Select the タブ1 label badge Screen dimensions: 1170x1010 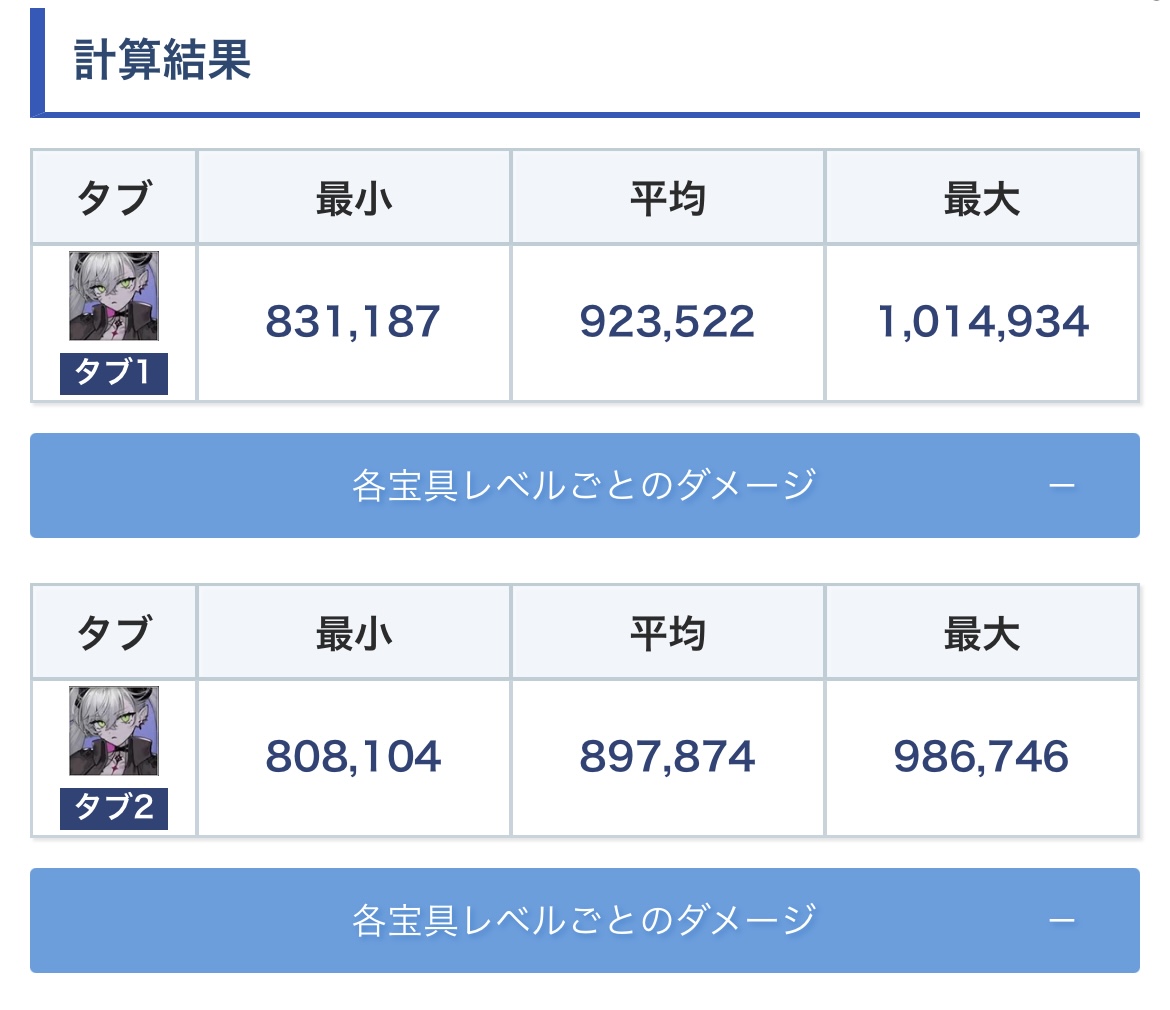(x=114, y=374)
